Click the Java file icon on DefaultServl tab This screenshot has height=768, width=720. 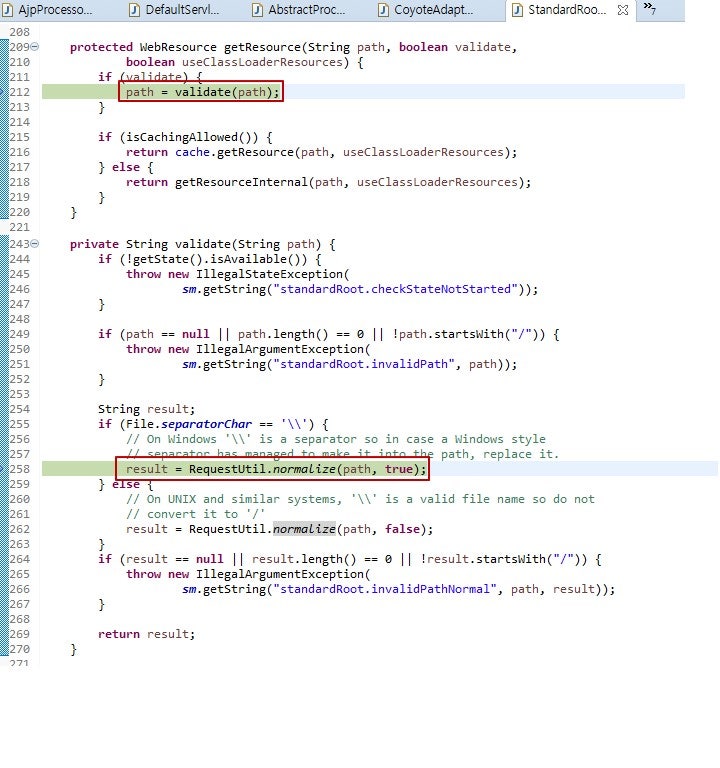point(134,10)
